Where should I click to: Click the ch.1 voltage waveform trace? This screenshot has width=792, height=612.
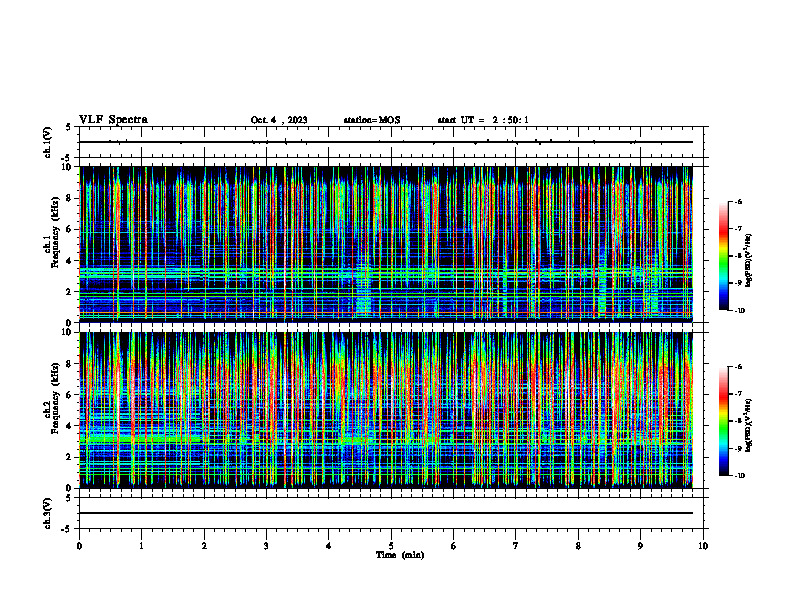click(x=386, y=142)
